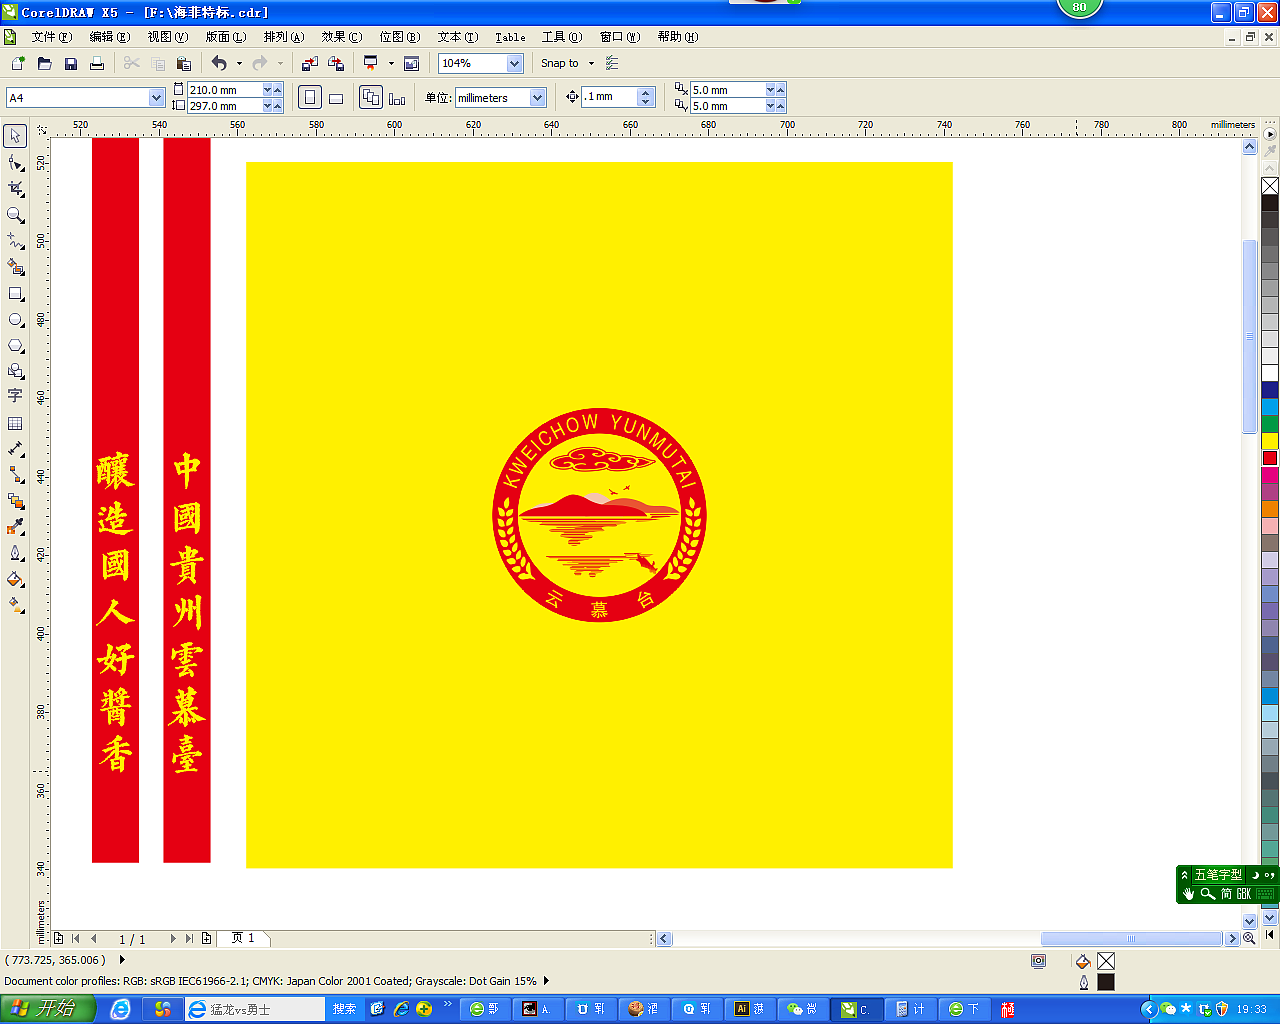
Task: Create a new document
Action: pos(18,63)
